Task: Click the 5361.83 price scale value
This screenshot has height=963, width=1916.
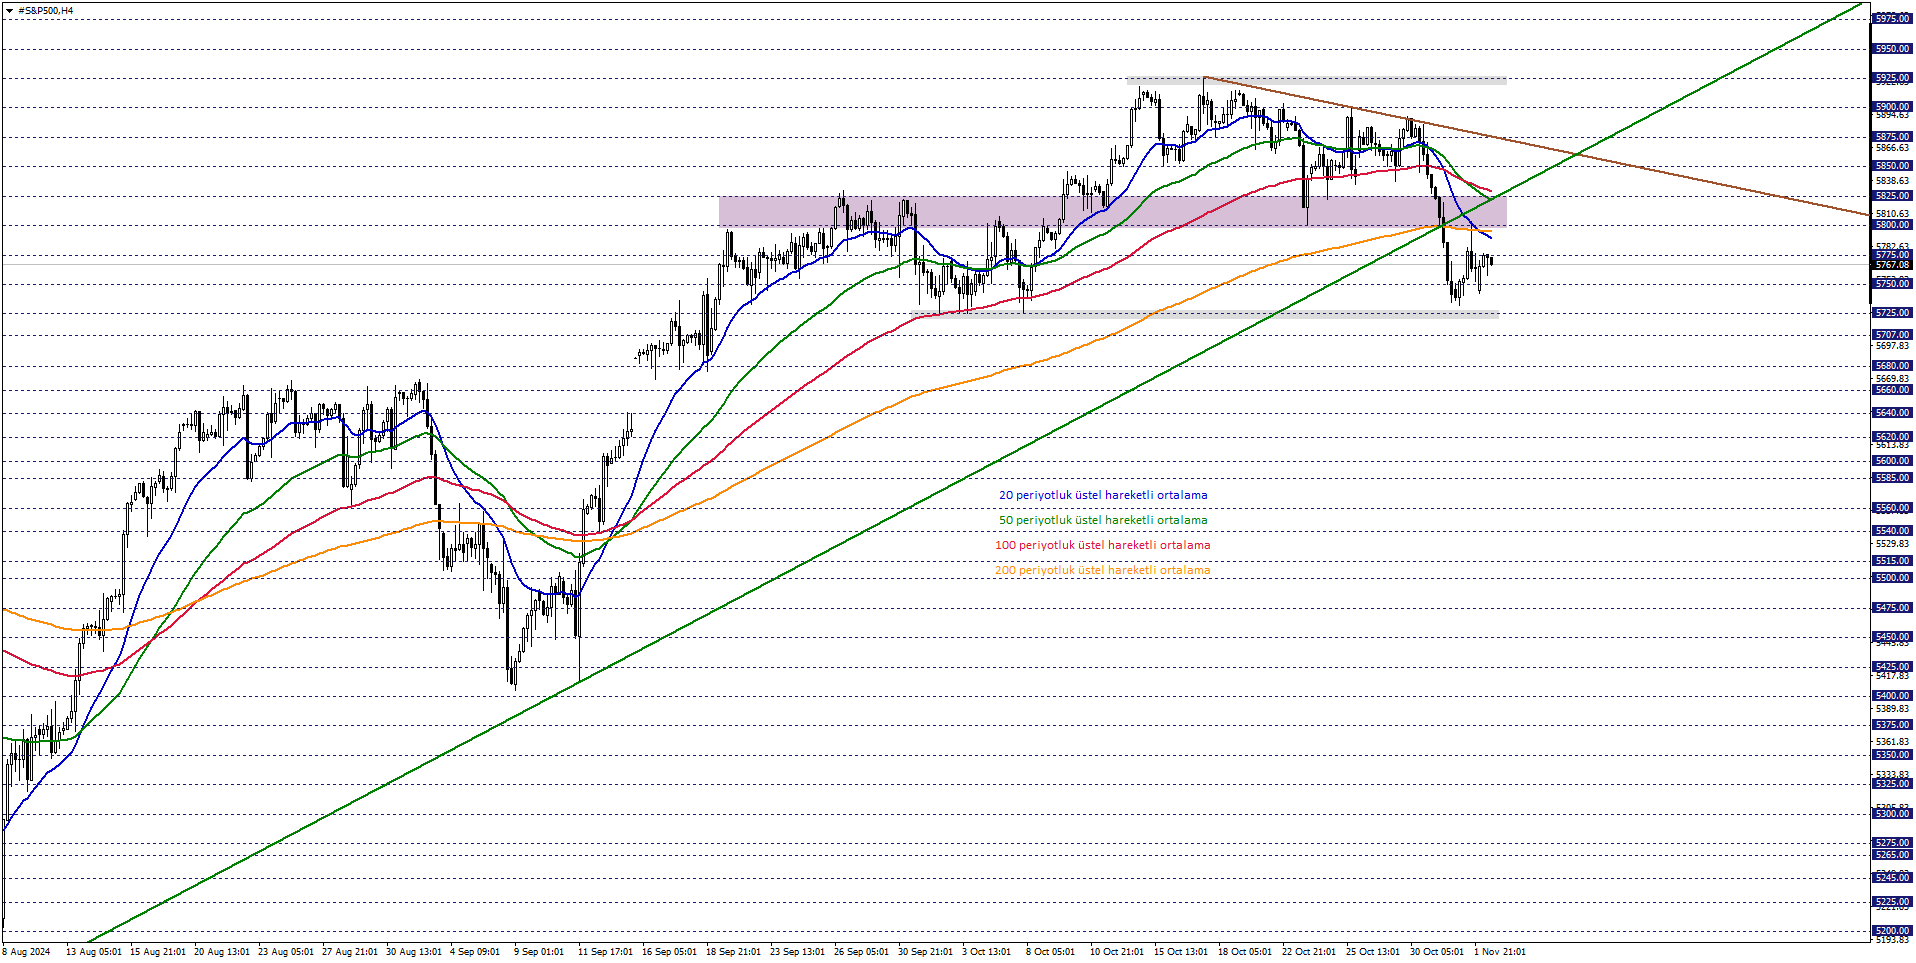Action: (1892, 742)
